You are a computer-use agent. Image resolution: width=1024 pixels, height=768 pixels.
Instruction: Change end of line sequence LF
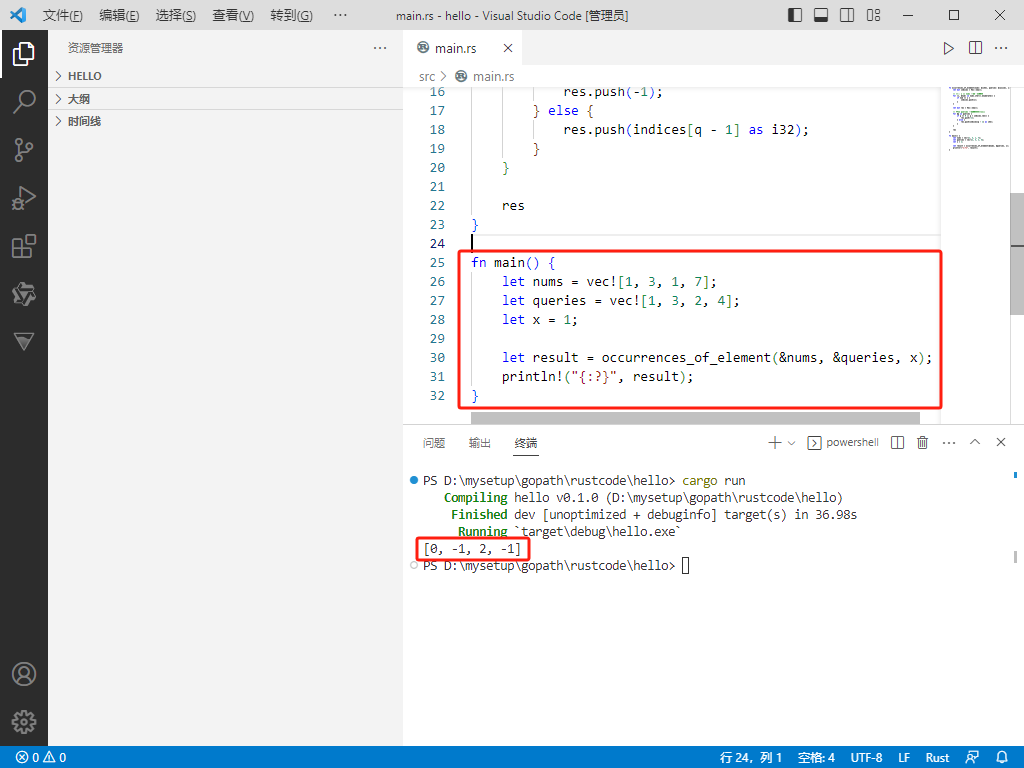[x=904, y=758]
